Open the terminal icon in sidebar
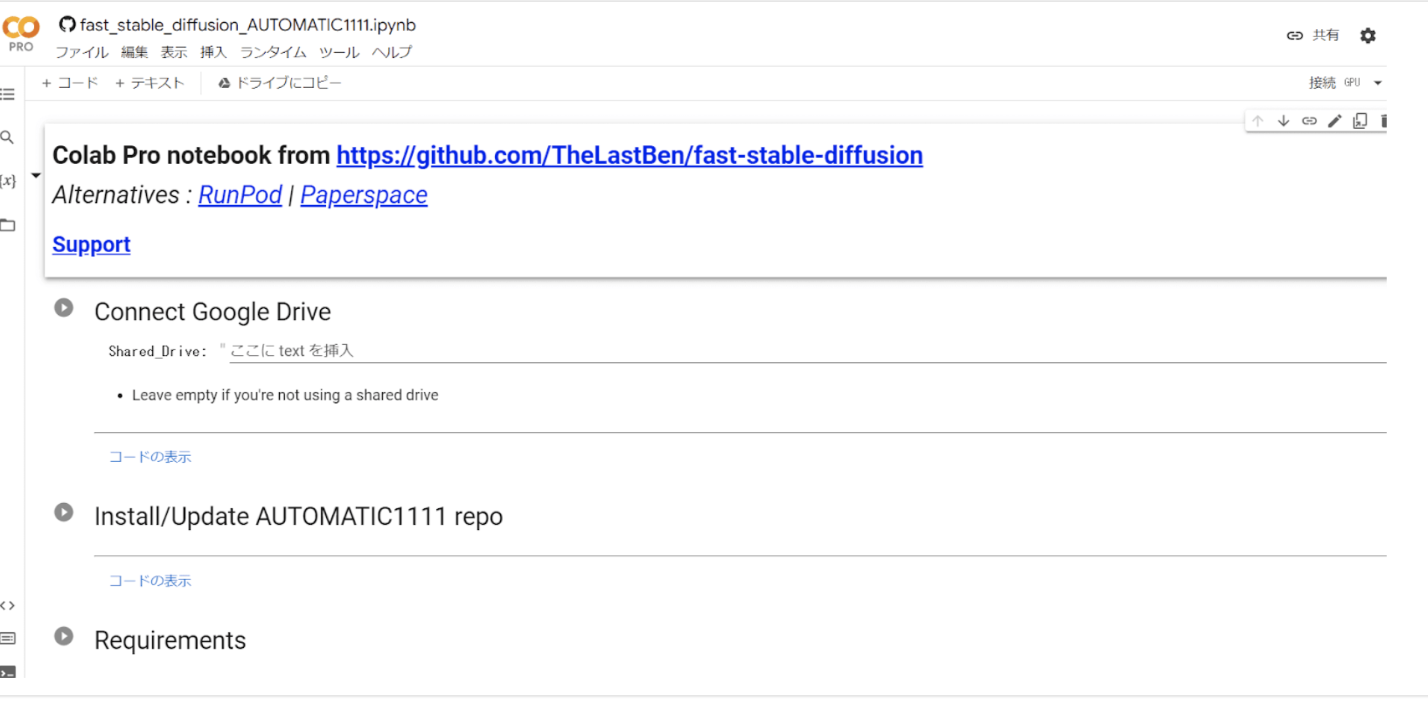The width and height of the screenshot is (1428, 726). coord(8,672)
